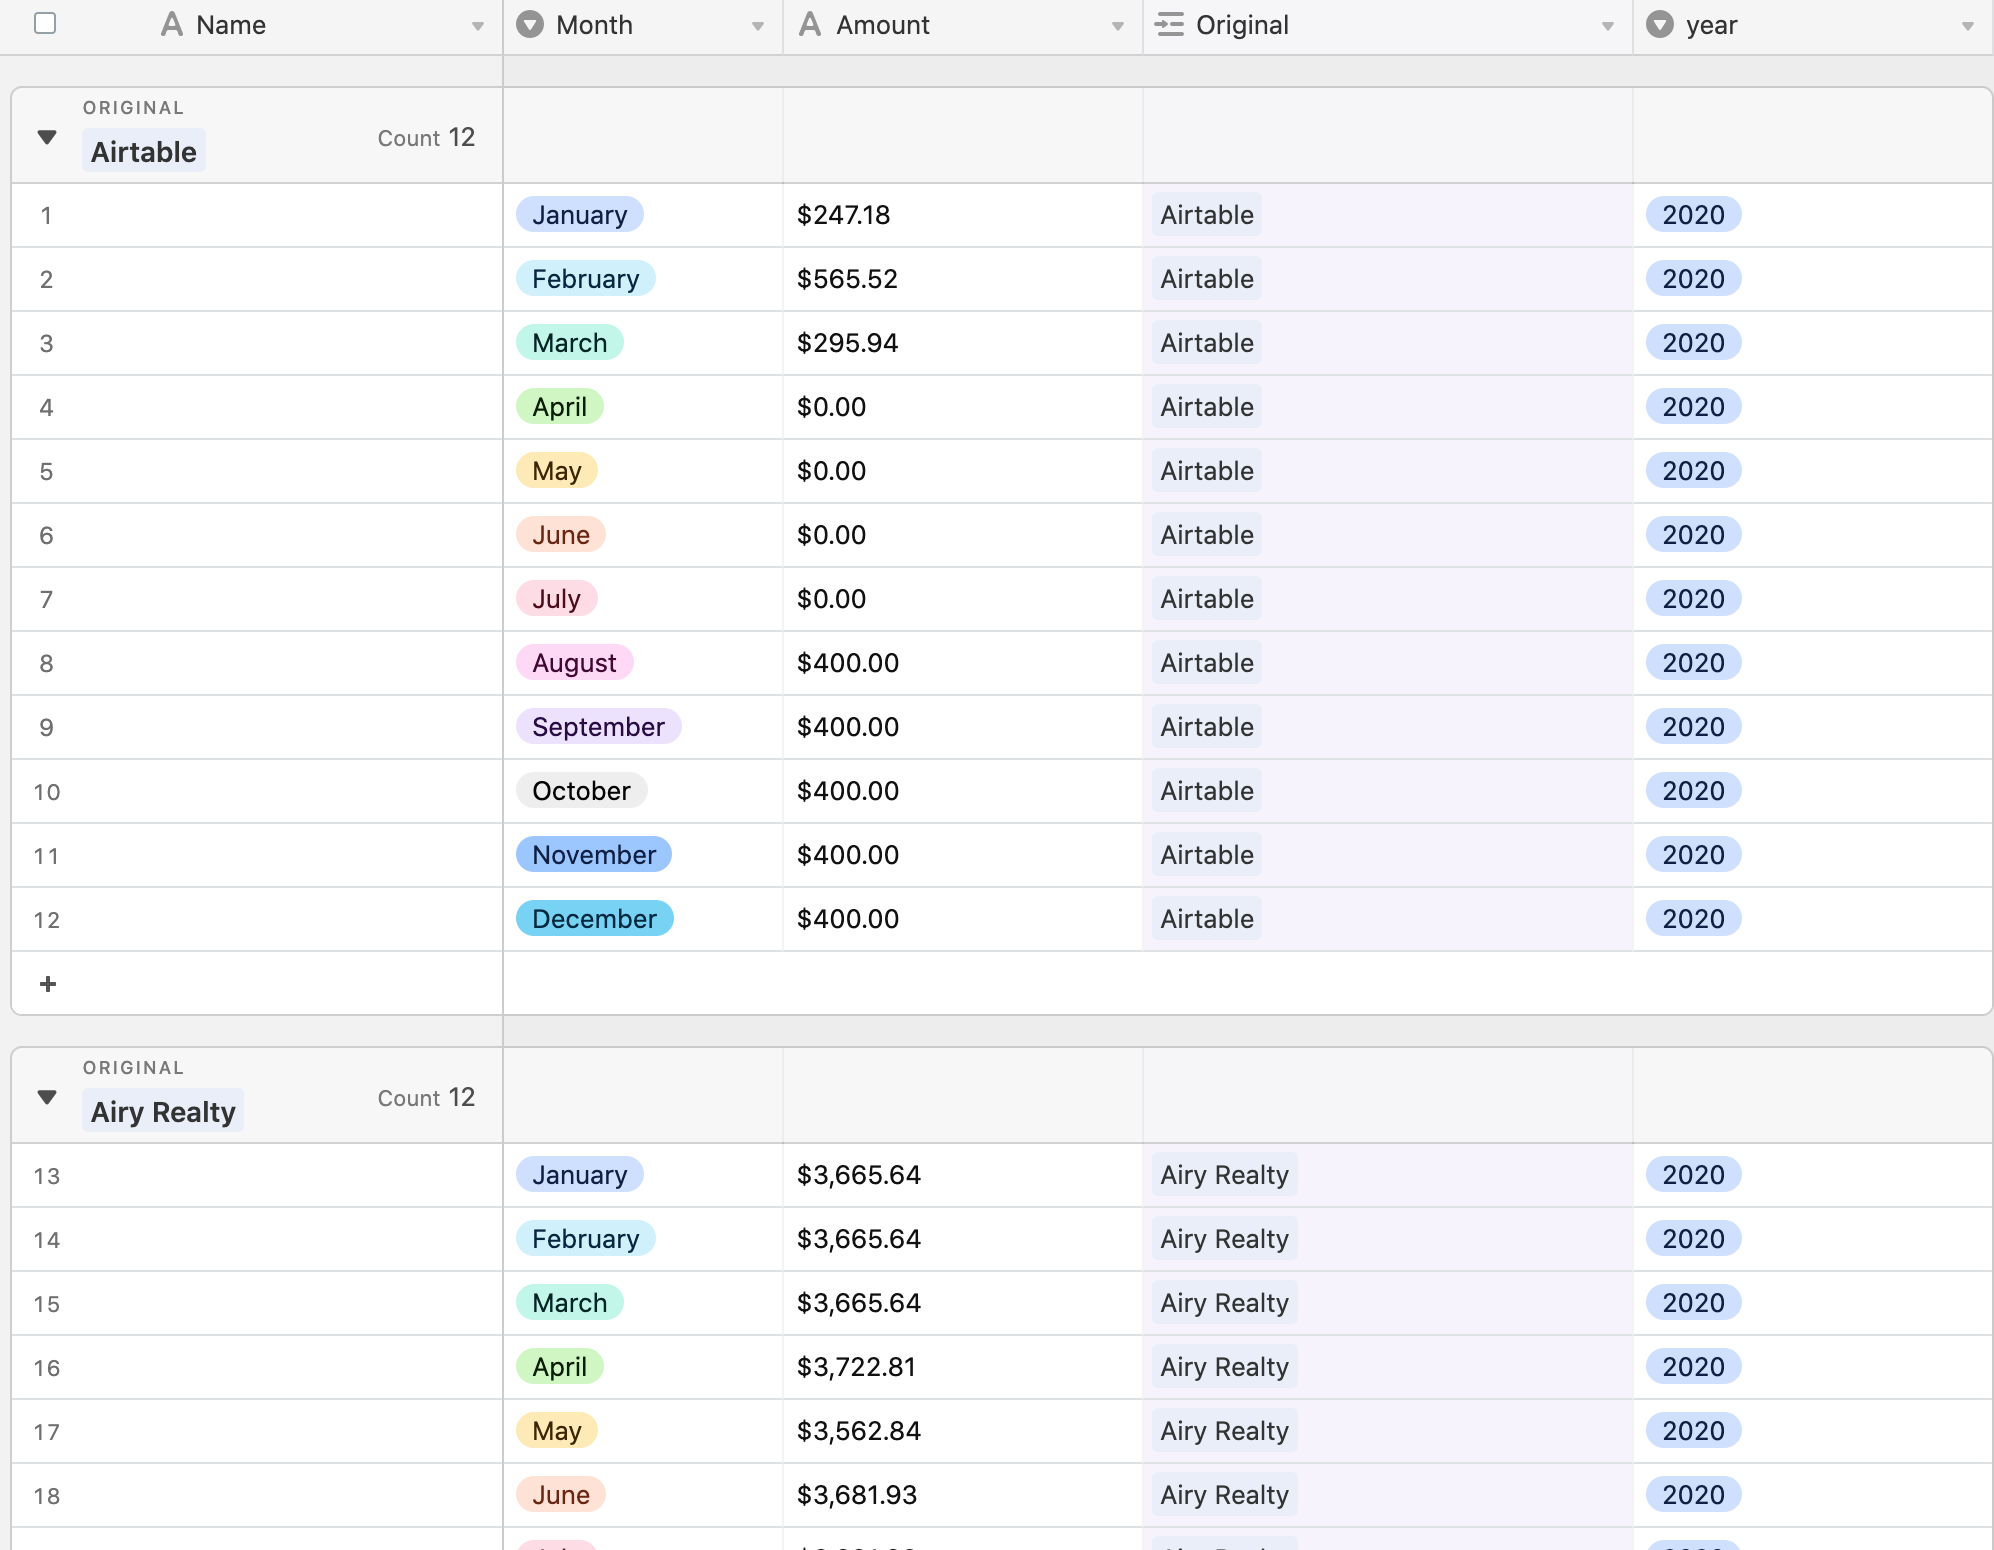Click the $3,722.81 amount cell

pos(963,1367)
